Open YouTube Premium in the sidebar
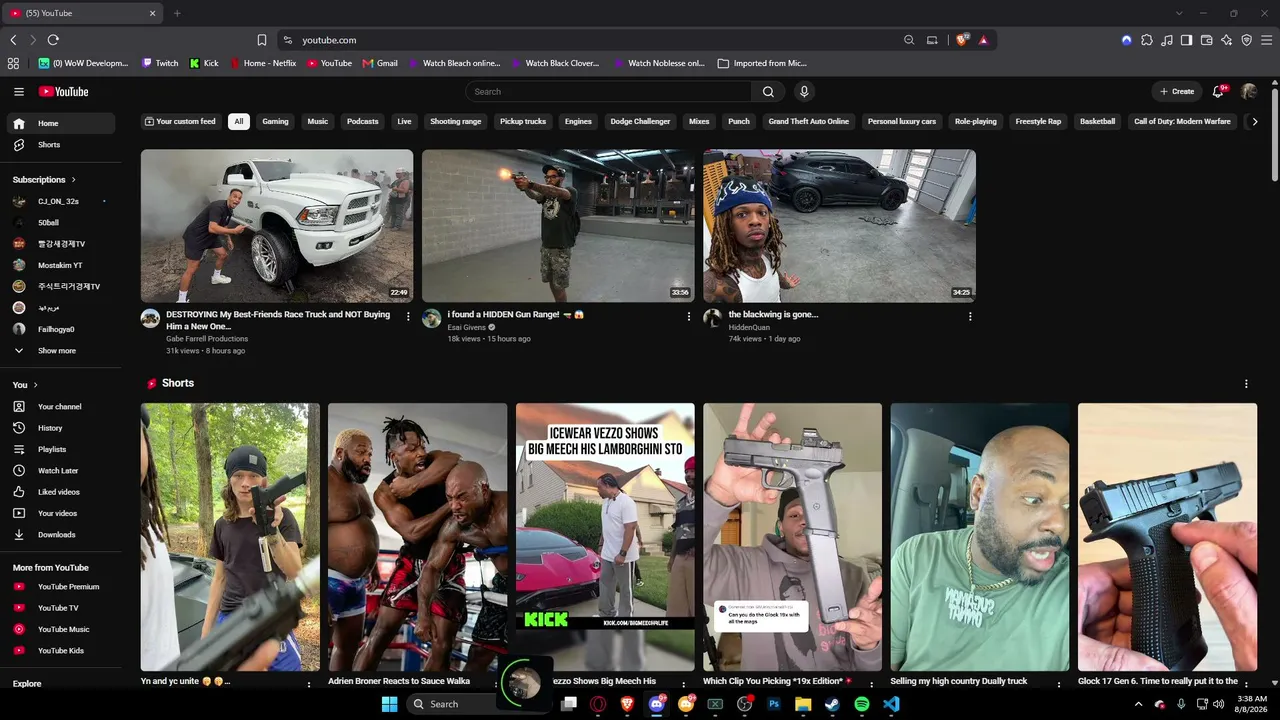 tap(63, 587)
